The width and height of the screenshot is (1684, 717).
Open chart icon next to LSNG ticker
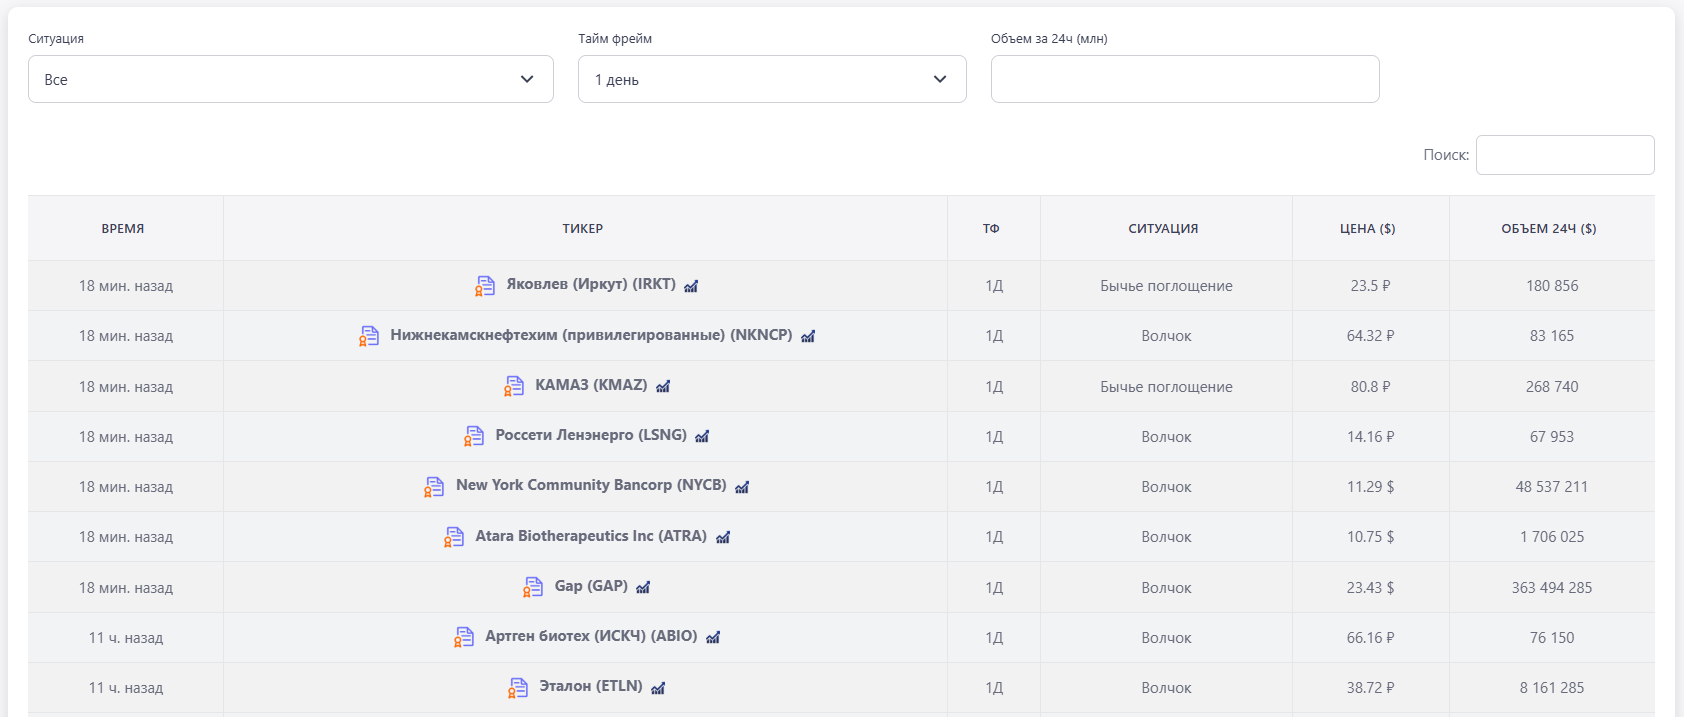click(702, 436)
